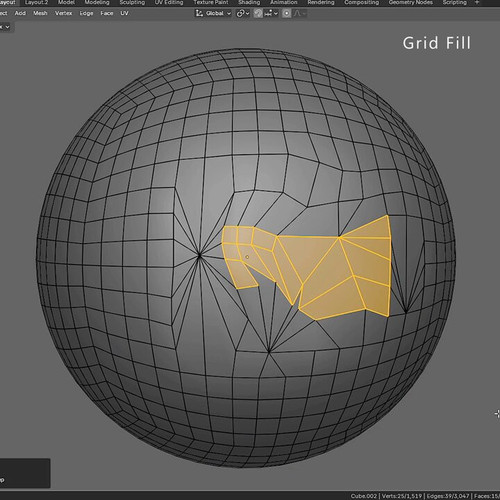Click the Verts count in the status bar

click(401, 496)
